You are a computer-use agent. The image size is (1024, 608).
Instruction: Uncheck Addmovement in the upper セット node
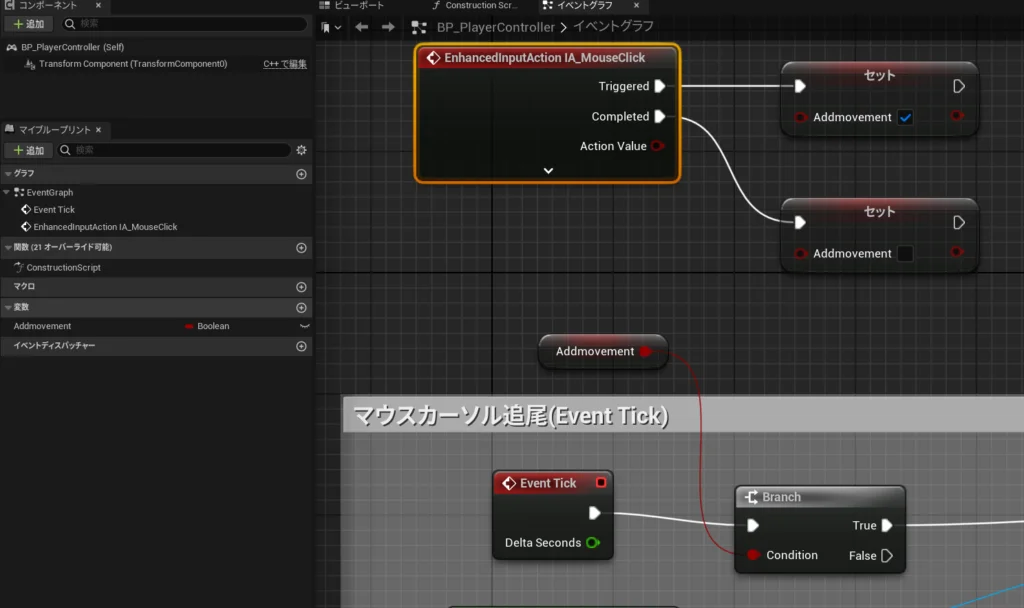(905, 117)
